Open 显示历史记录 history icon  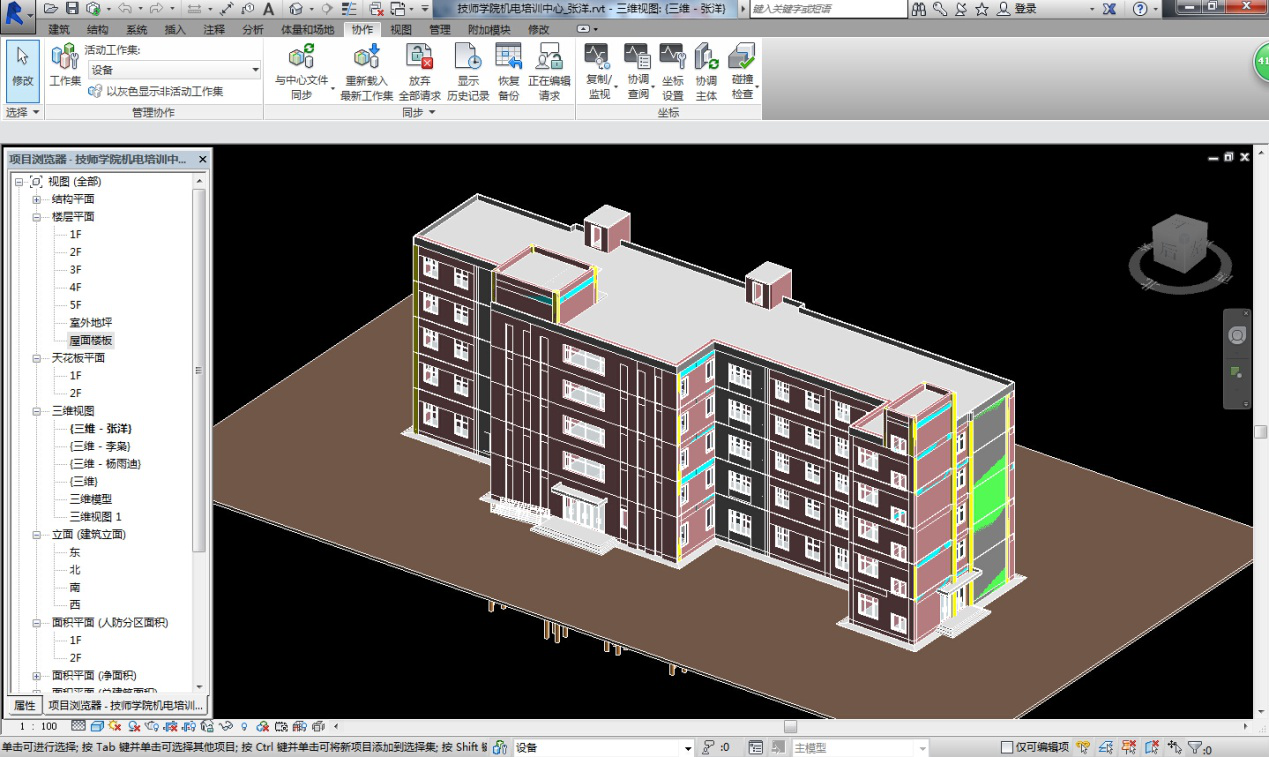click(x=468, y=58)
